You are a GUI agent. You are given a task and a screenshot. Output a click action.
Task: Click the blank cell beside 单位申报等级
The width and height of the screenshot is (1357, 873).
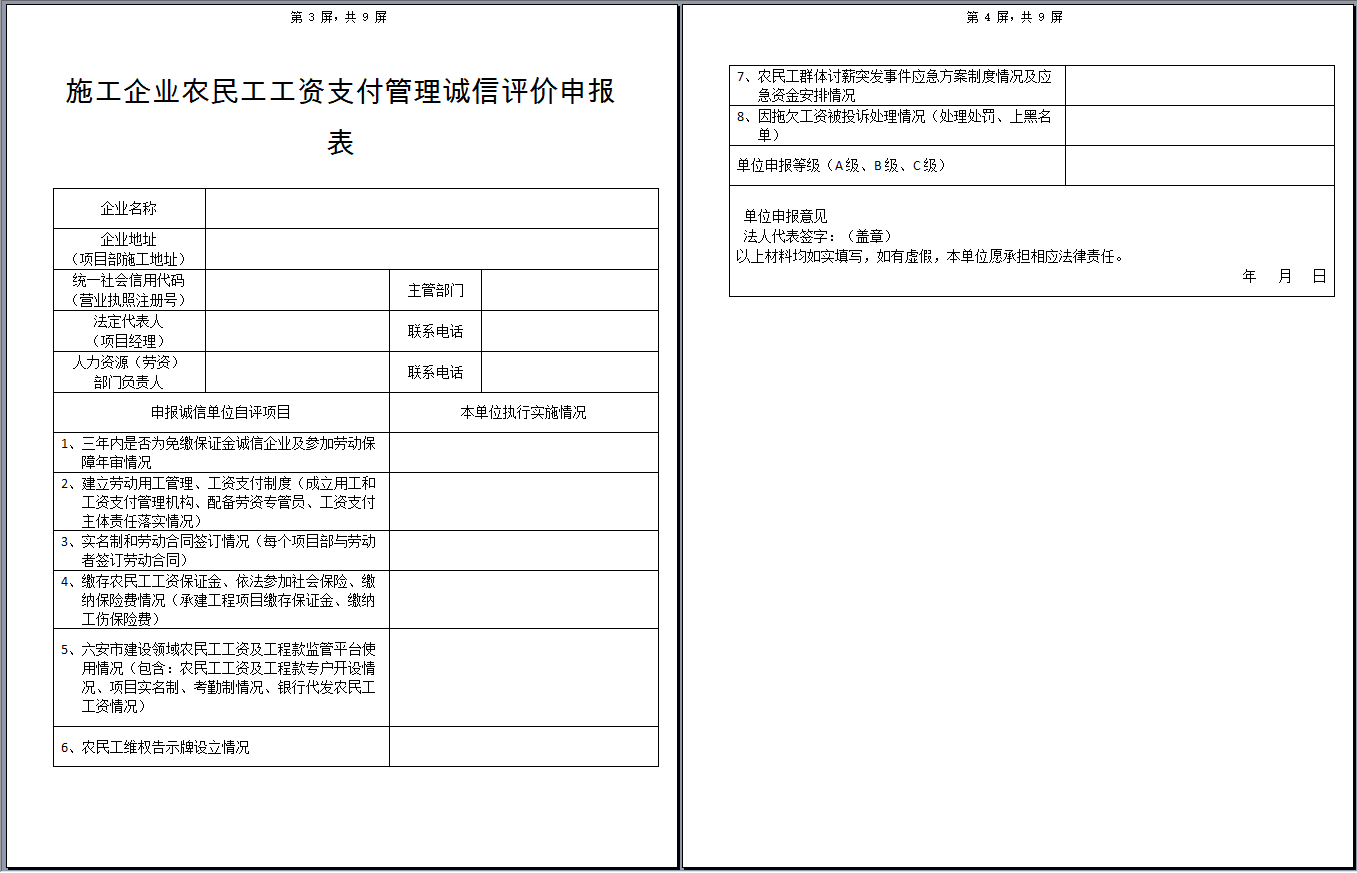coord(1200,166)
